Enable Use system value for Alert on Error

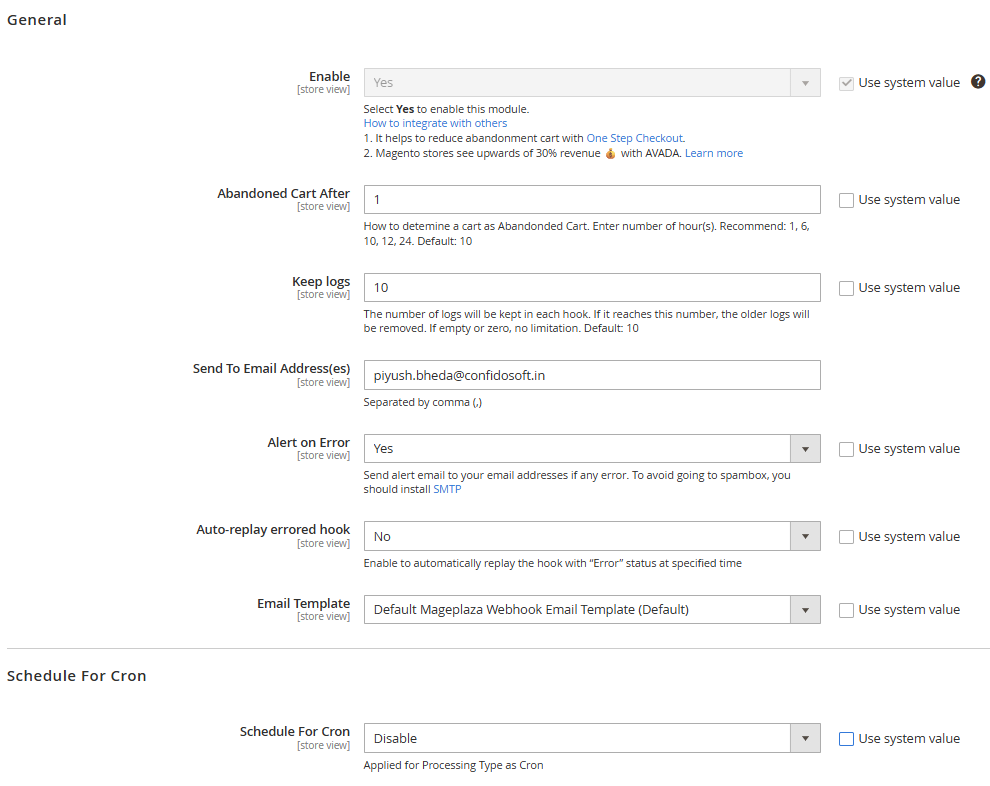[846, 449]
